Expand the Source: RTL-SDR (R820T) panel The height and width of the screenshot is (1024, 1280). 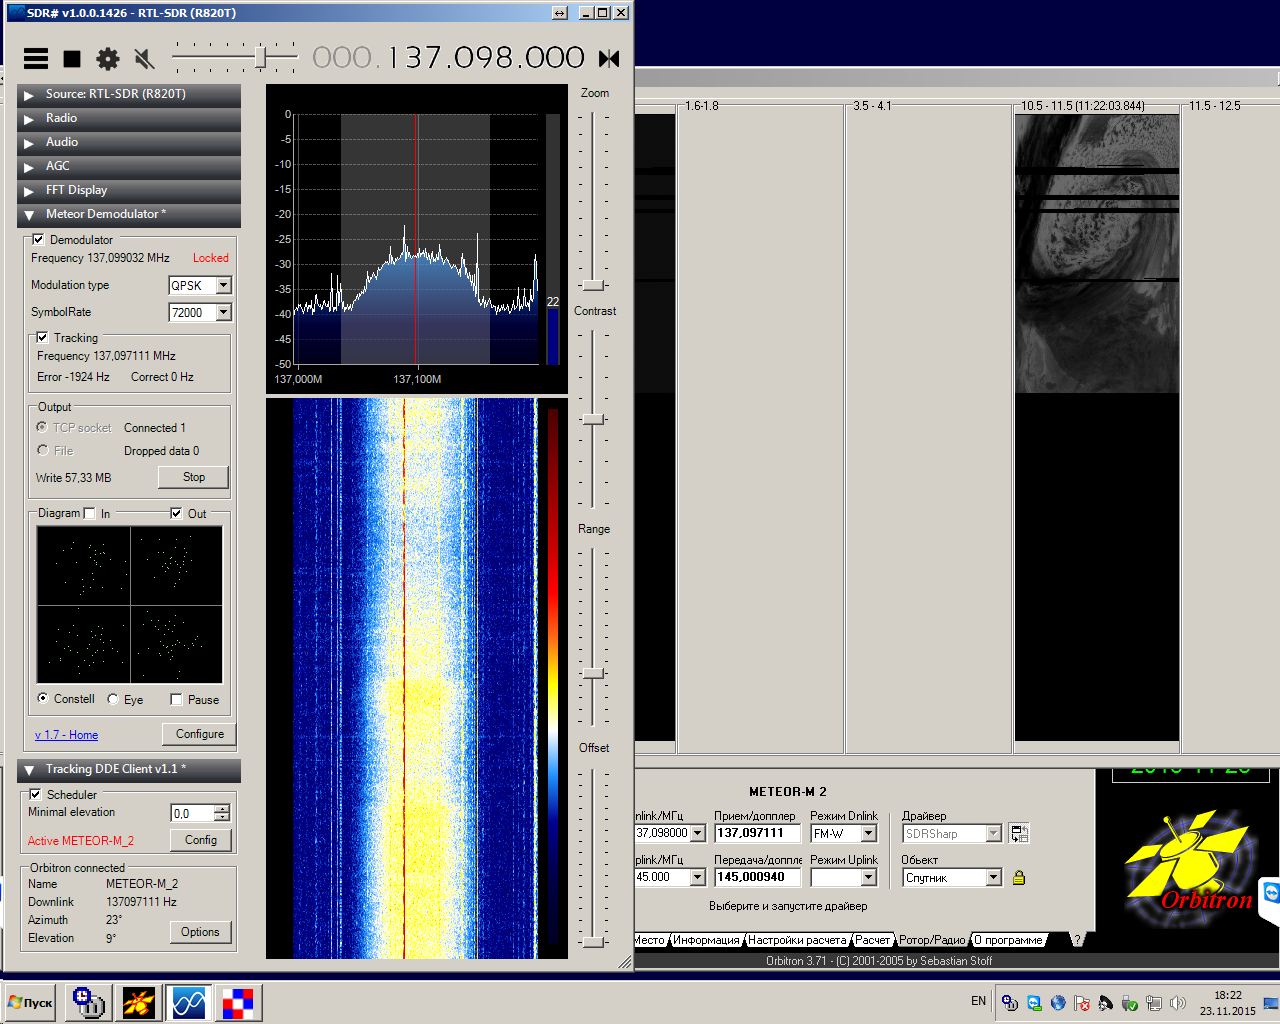pos(129,94)
